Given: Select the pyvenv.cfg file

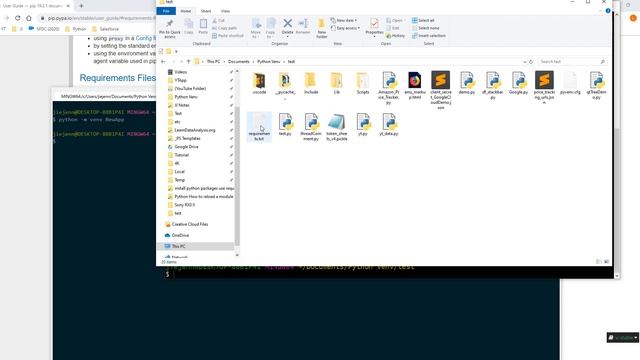Looking at the screenshot, I should [570, 83].
